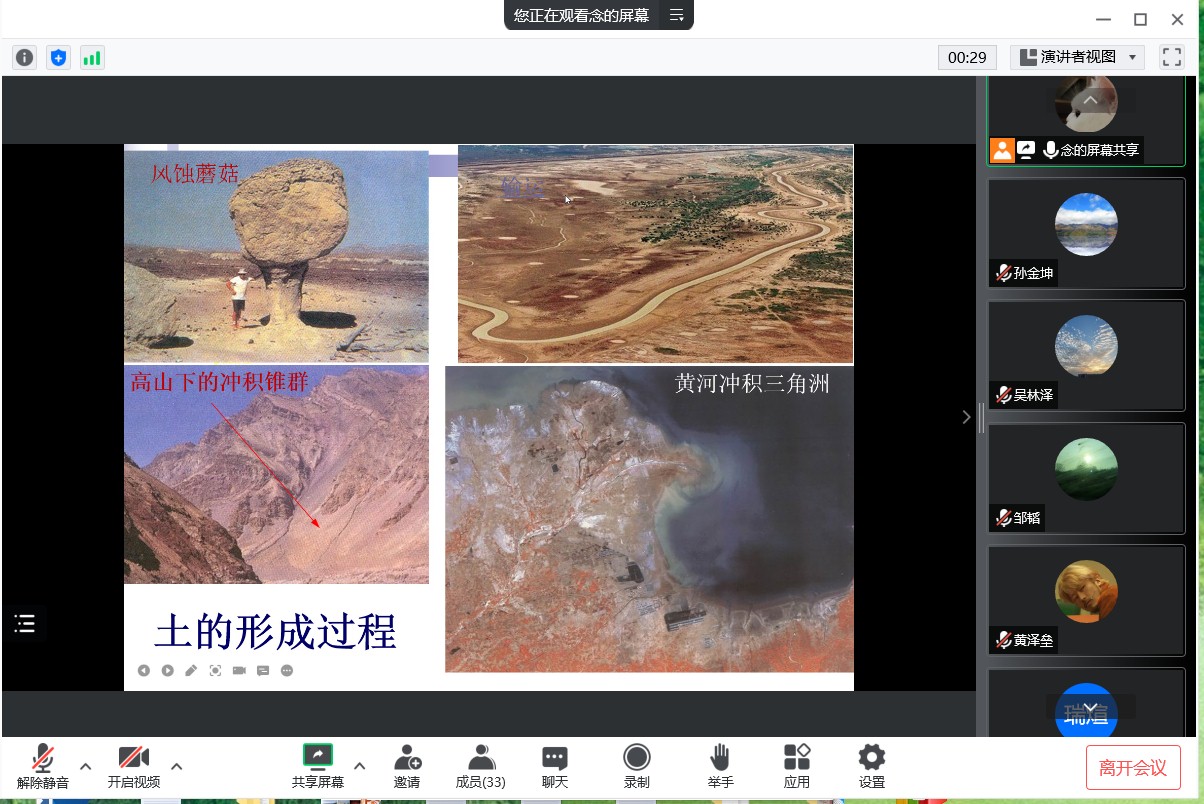This screenshot has width=1204, height=804.
Task: Unmute microphone with 解除静音
Action: pos(43,766)
